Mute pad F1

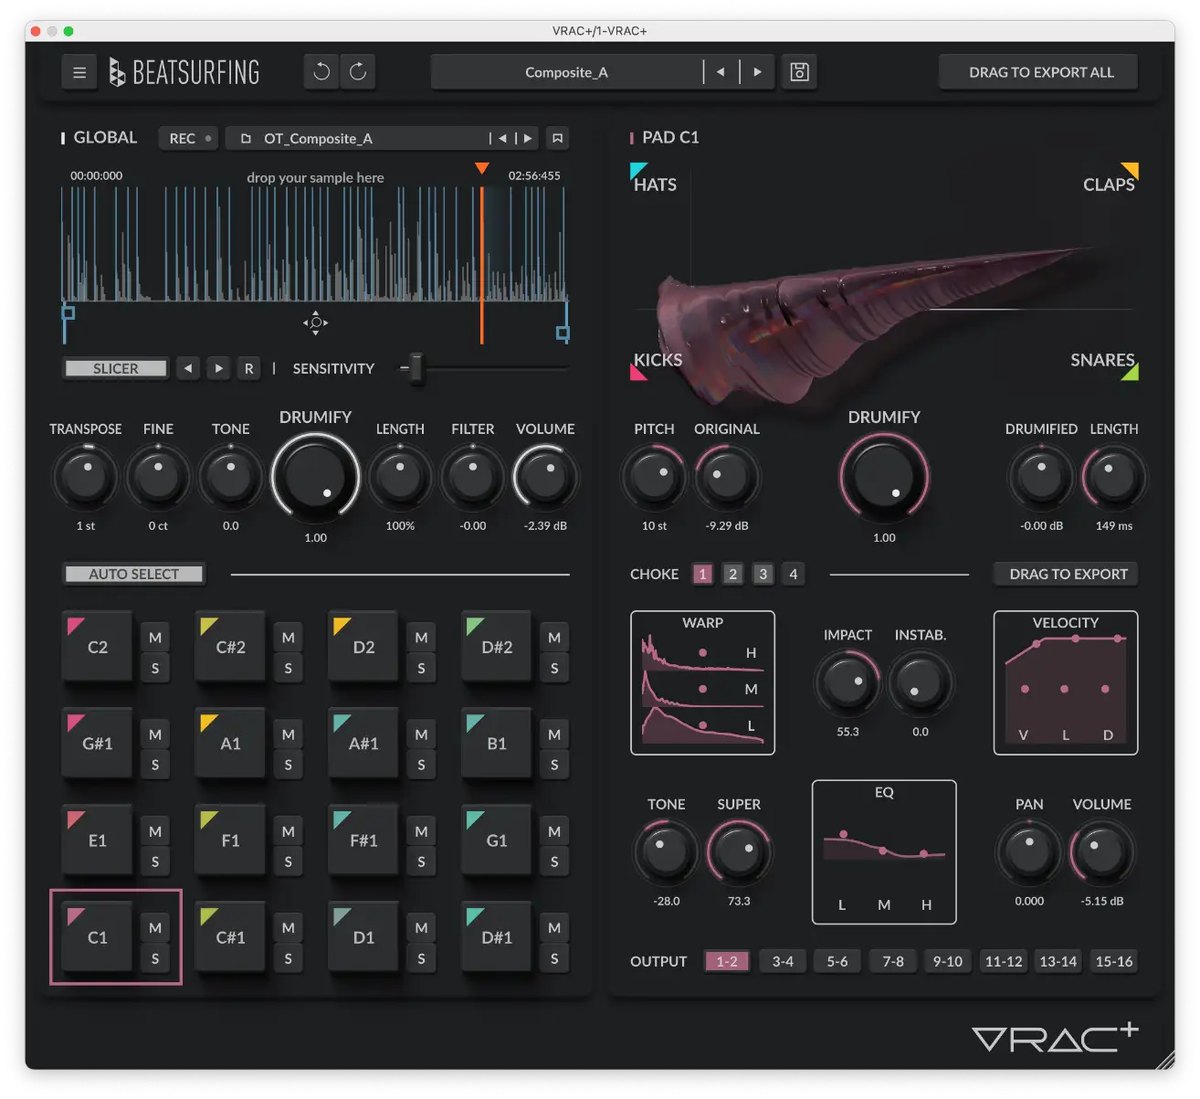click(288, 831)
